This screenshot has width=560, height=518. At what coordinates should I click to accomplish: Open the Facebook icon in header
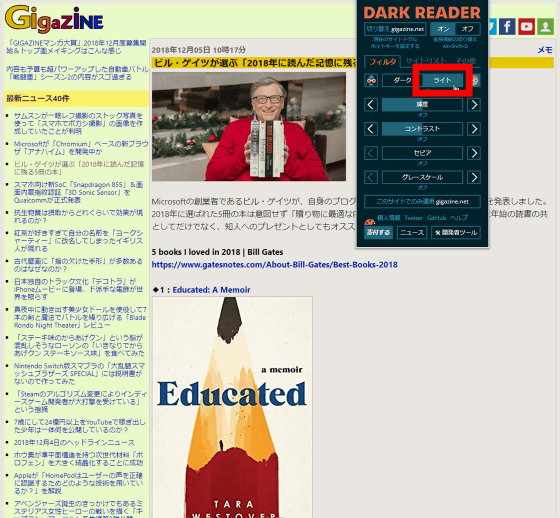(507, 26)
